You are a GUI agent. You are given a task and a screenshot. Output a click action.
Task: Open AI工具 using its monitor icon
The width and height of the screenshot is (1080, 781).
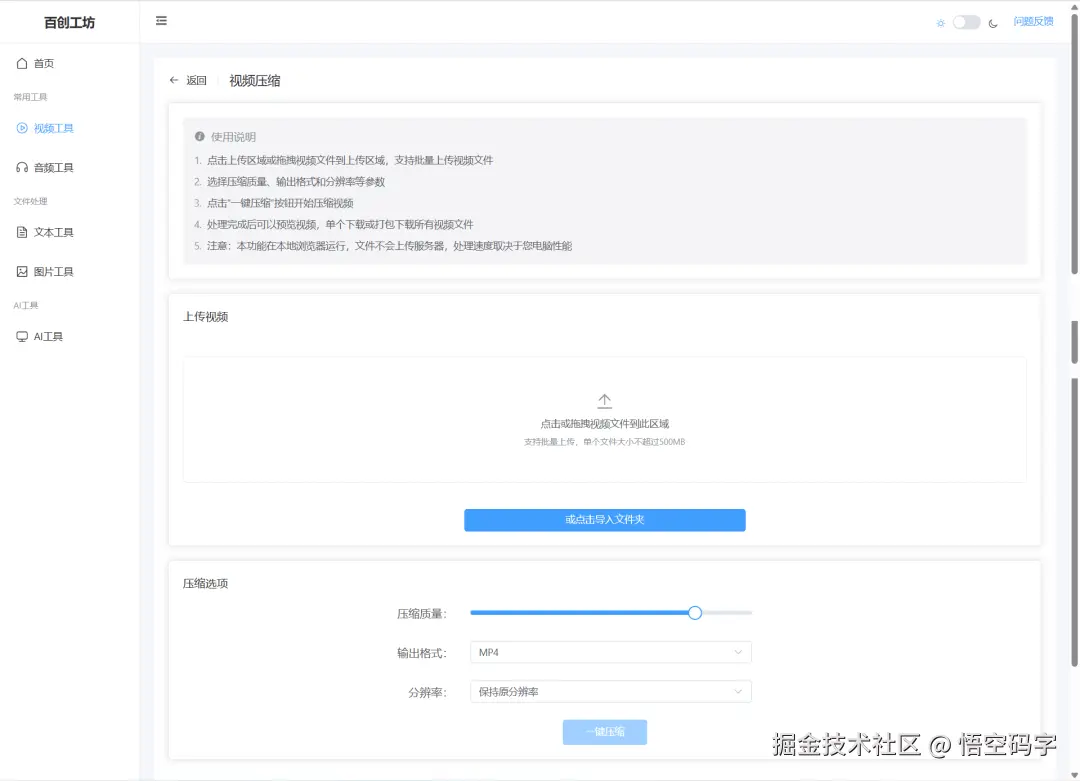pos(23,336)
